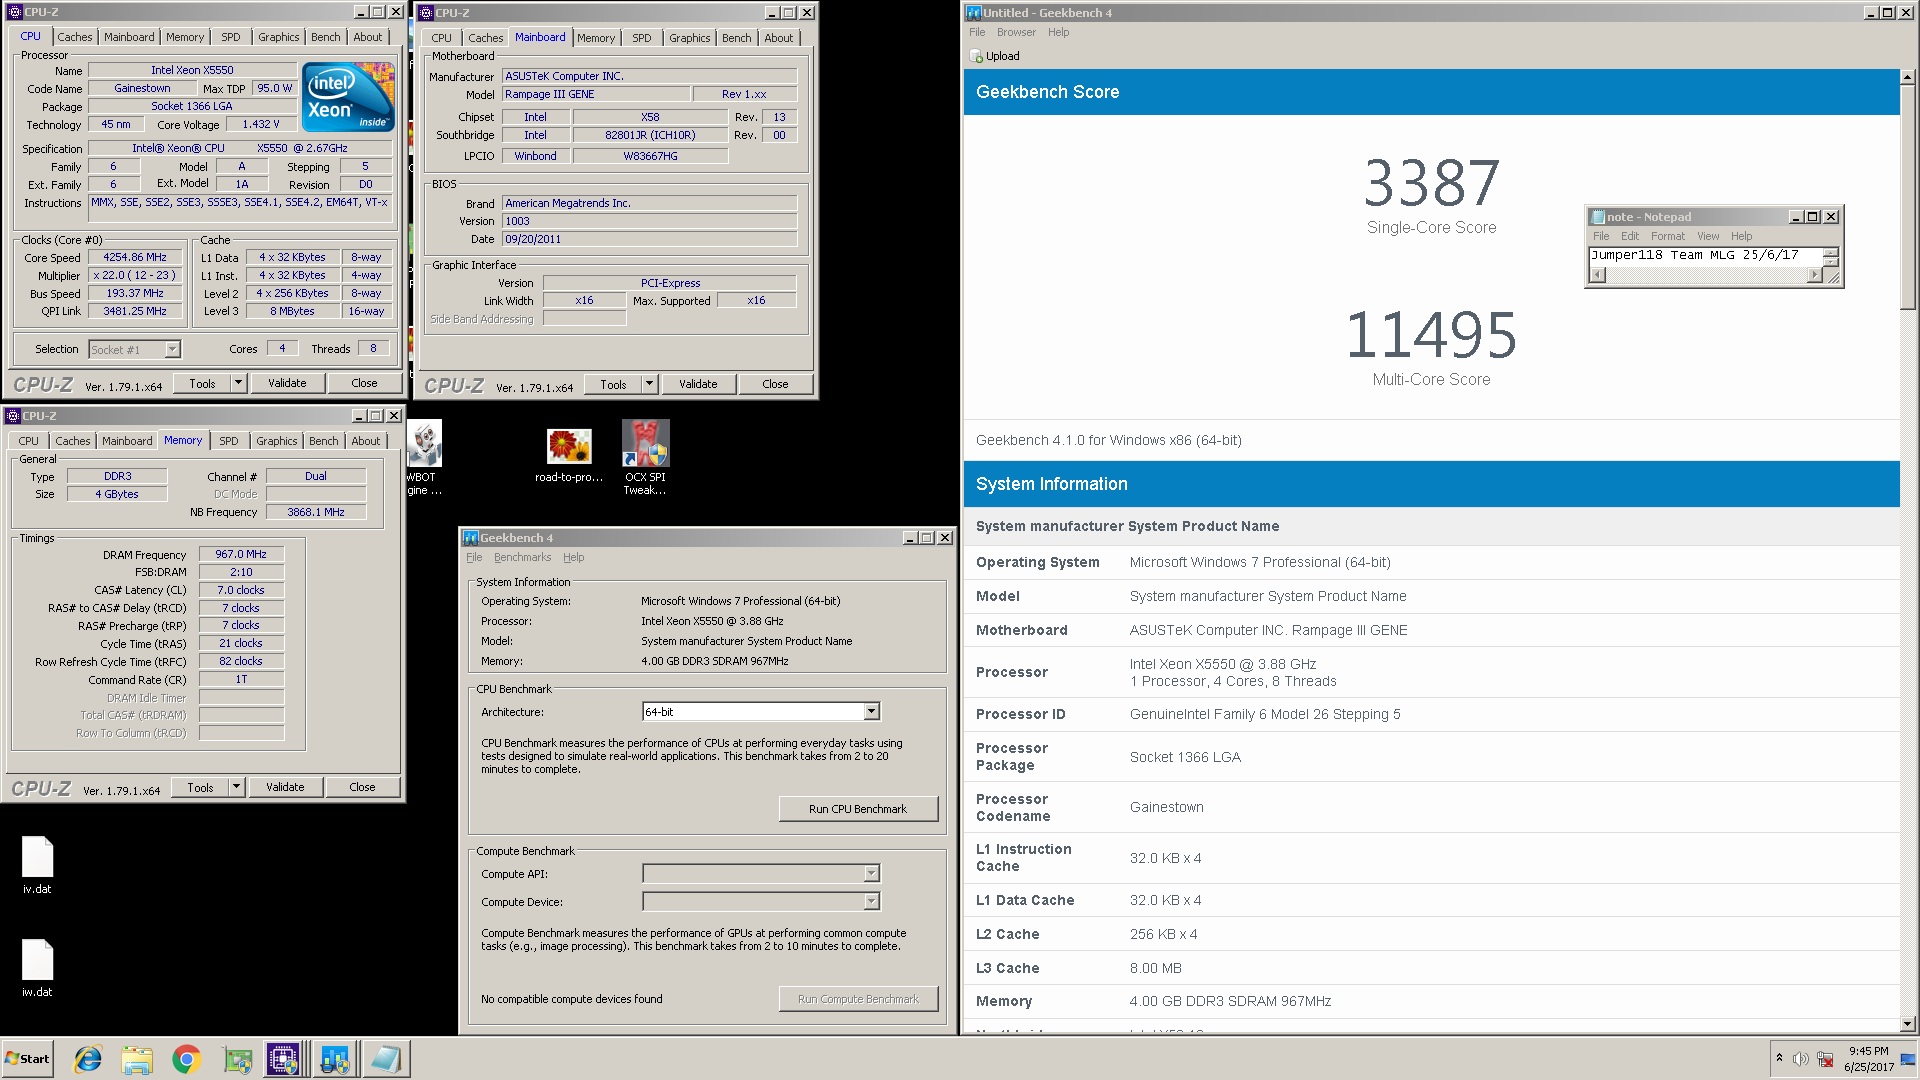Image resolution: width=1920 pixels, height=1080 pixels.
Task: Click the volume speaker tray icon
Action: coord(1800,1059)
